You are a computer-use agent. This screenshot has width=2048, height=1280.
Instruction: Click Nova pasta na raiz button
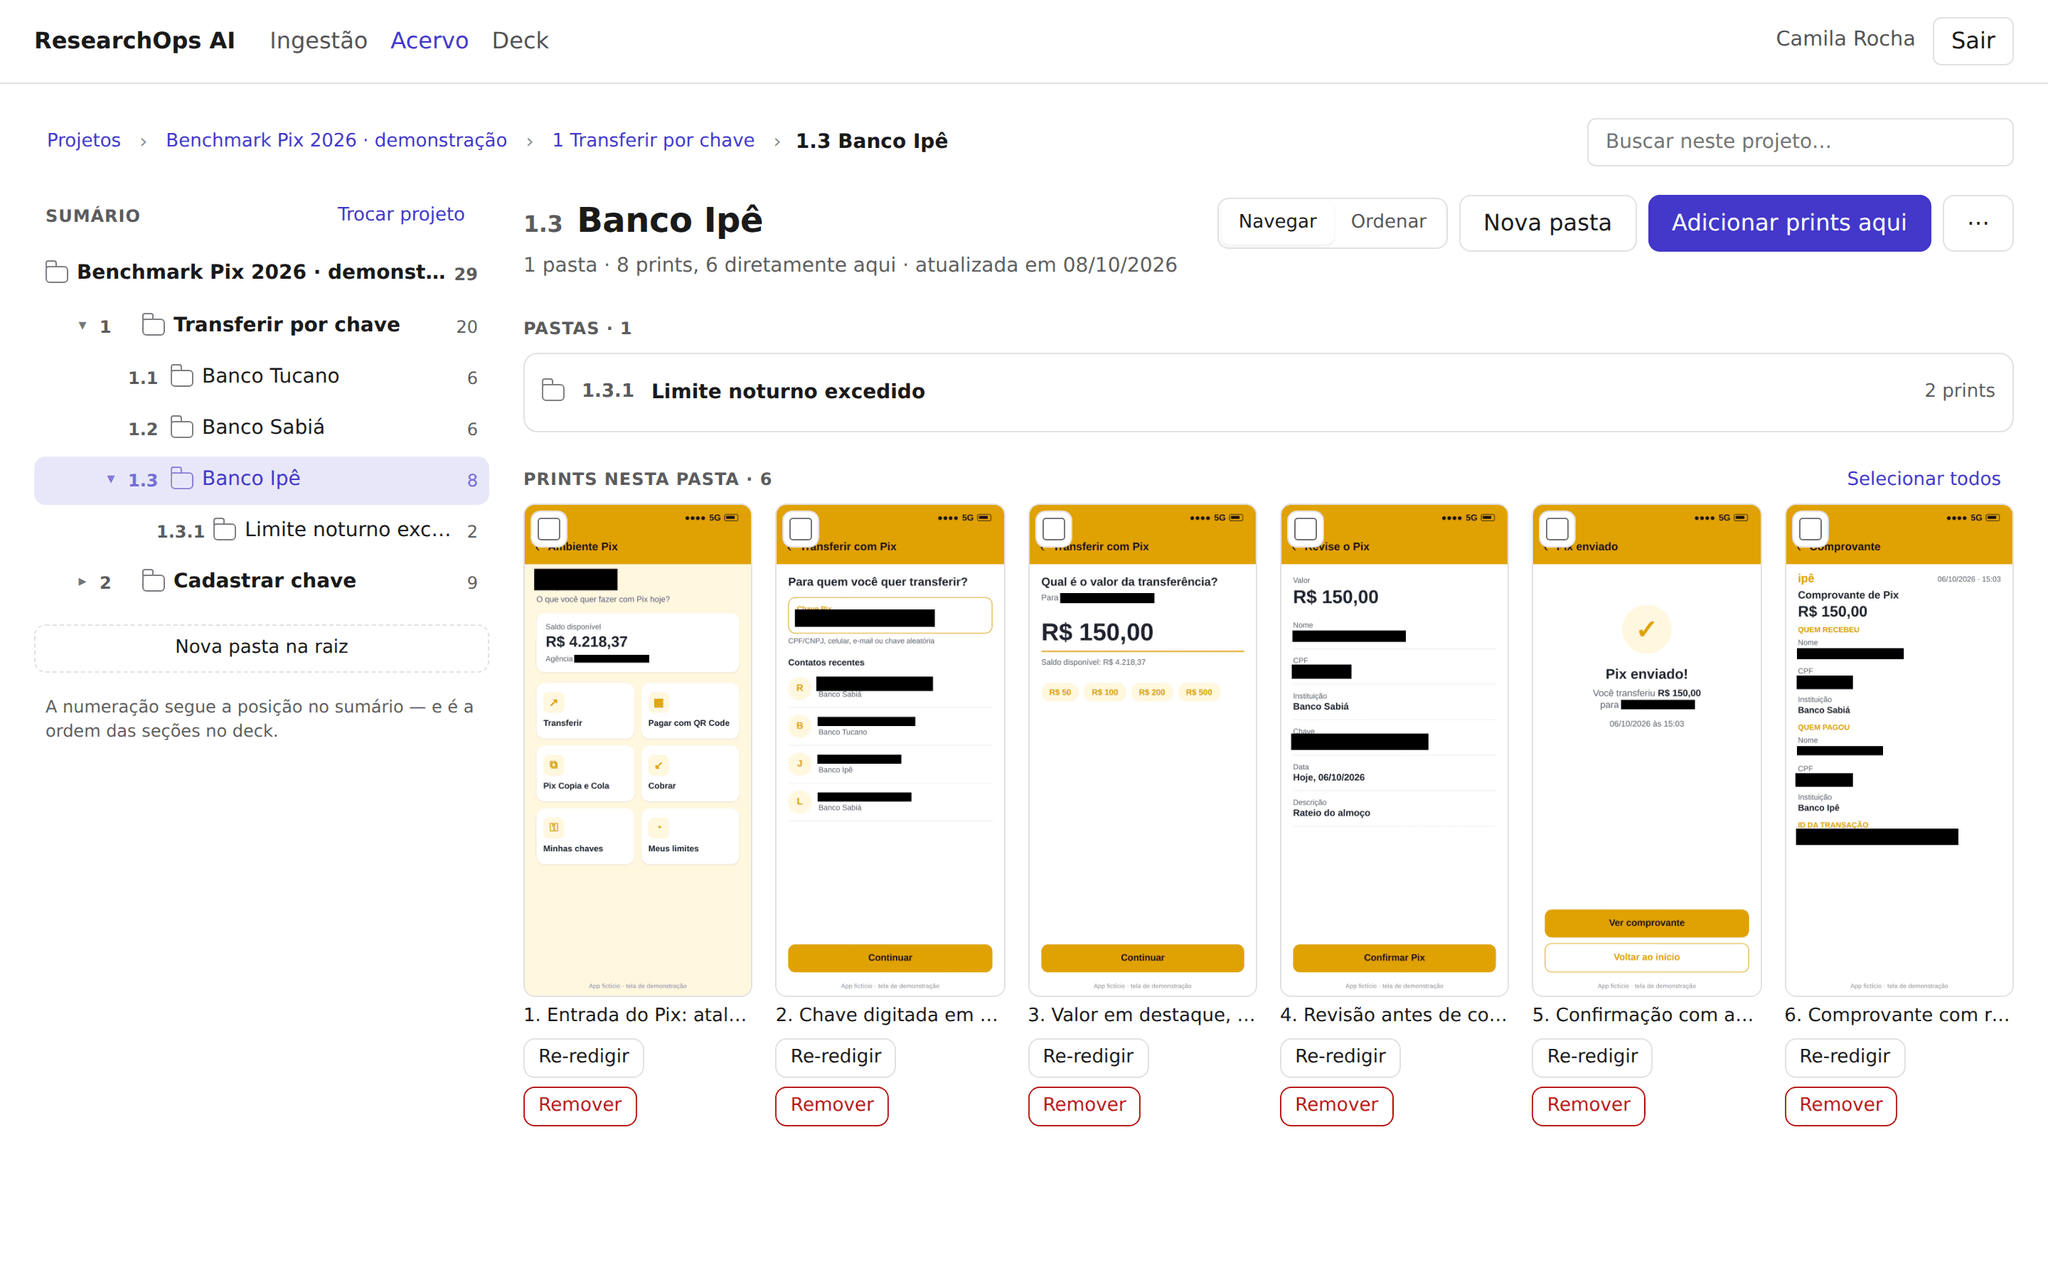tap(261, 647)
